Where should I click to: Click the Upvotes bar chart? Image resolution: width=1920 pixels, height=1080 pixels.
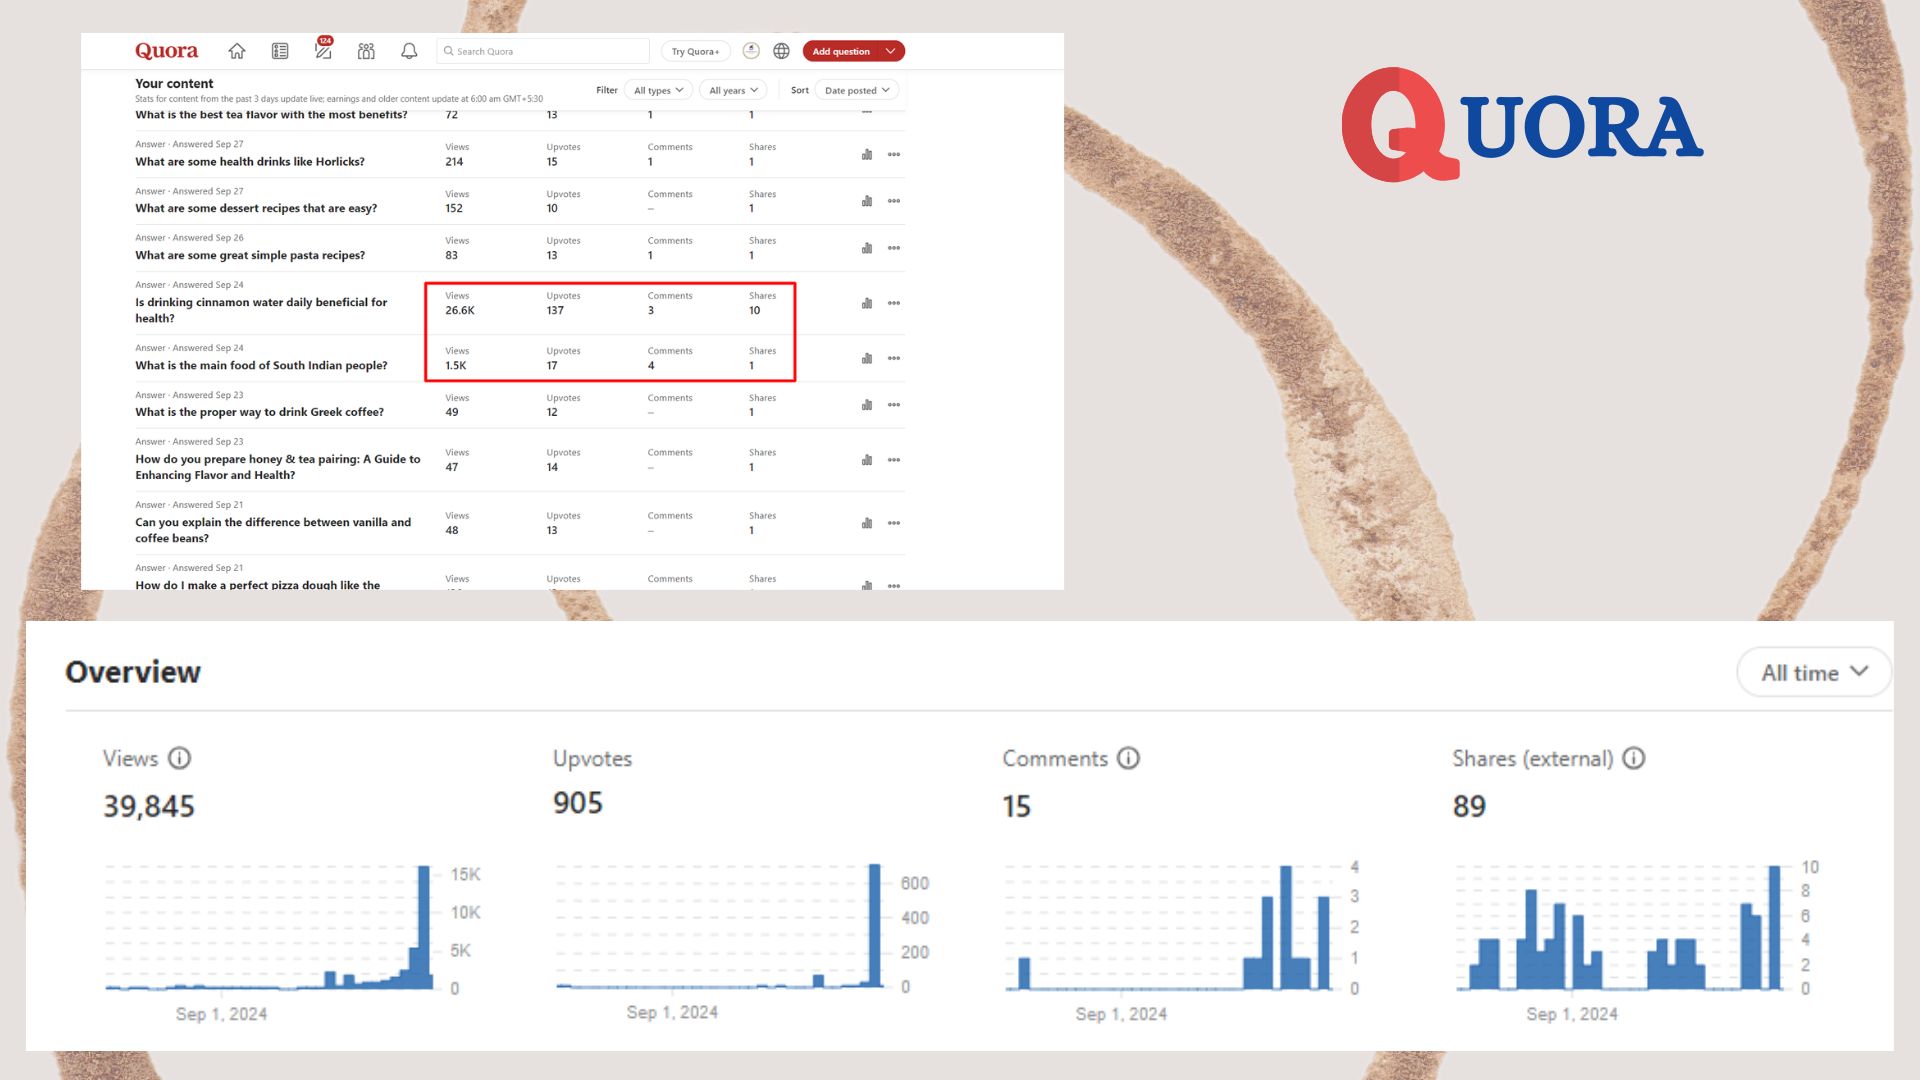click(720, 926)
